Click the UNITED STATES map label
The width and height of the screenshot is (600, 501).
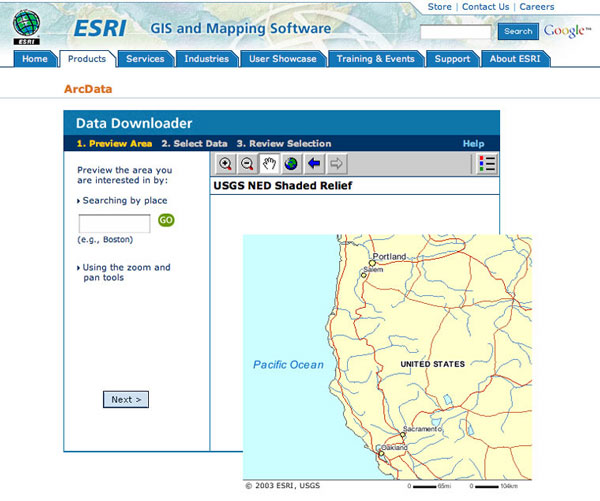(x=433, y=364)
